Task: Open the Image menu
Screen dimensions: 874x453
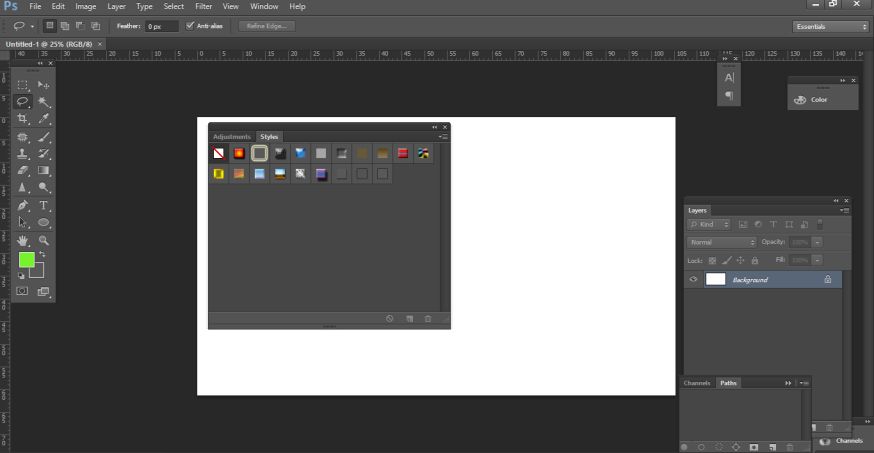Action: (85, 7)
